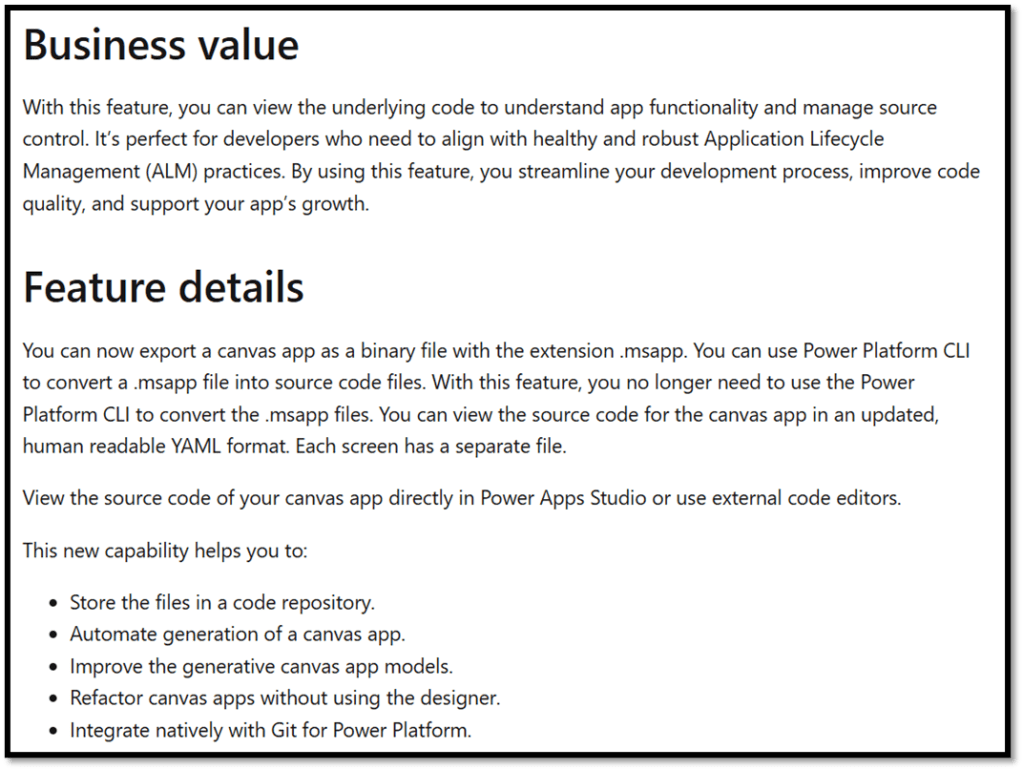Click the paragraph starting "You can now export"
The width and height of the screenshot is (1023, 770).
point(496,399)
